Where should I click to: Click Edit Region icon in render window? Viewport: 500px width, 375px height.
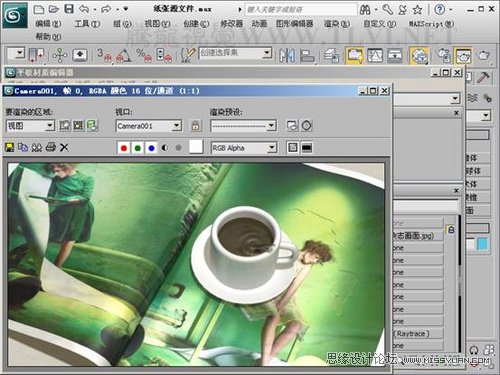(65, 126)
